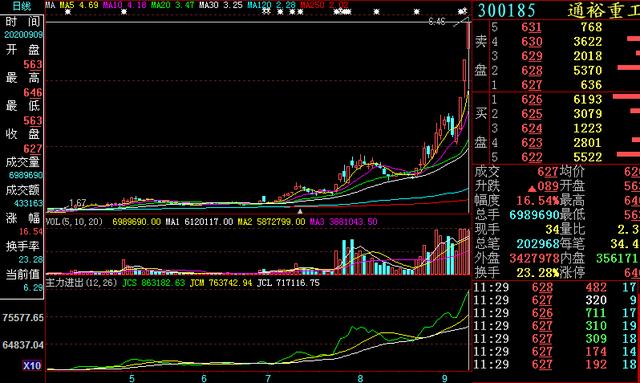Click the MA1 6120117.00 volume value
The width and height of the screenshot is (640, 383).
point(199,222)
